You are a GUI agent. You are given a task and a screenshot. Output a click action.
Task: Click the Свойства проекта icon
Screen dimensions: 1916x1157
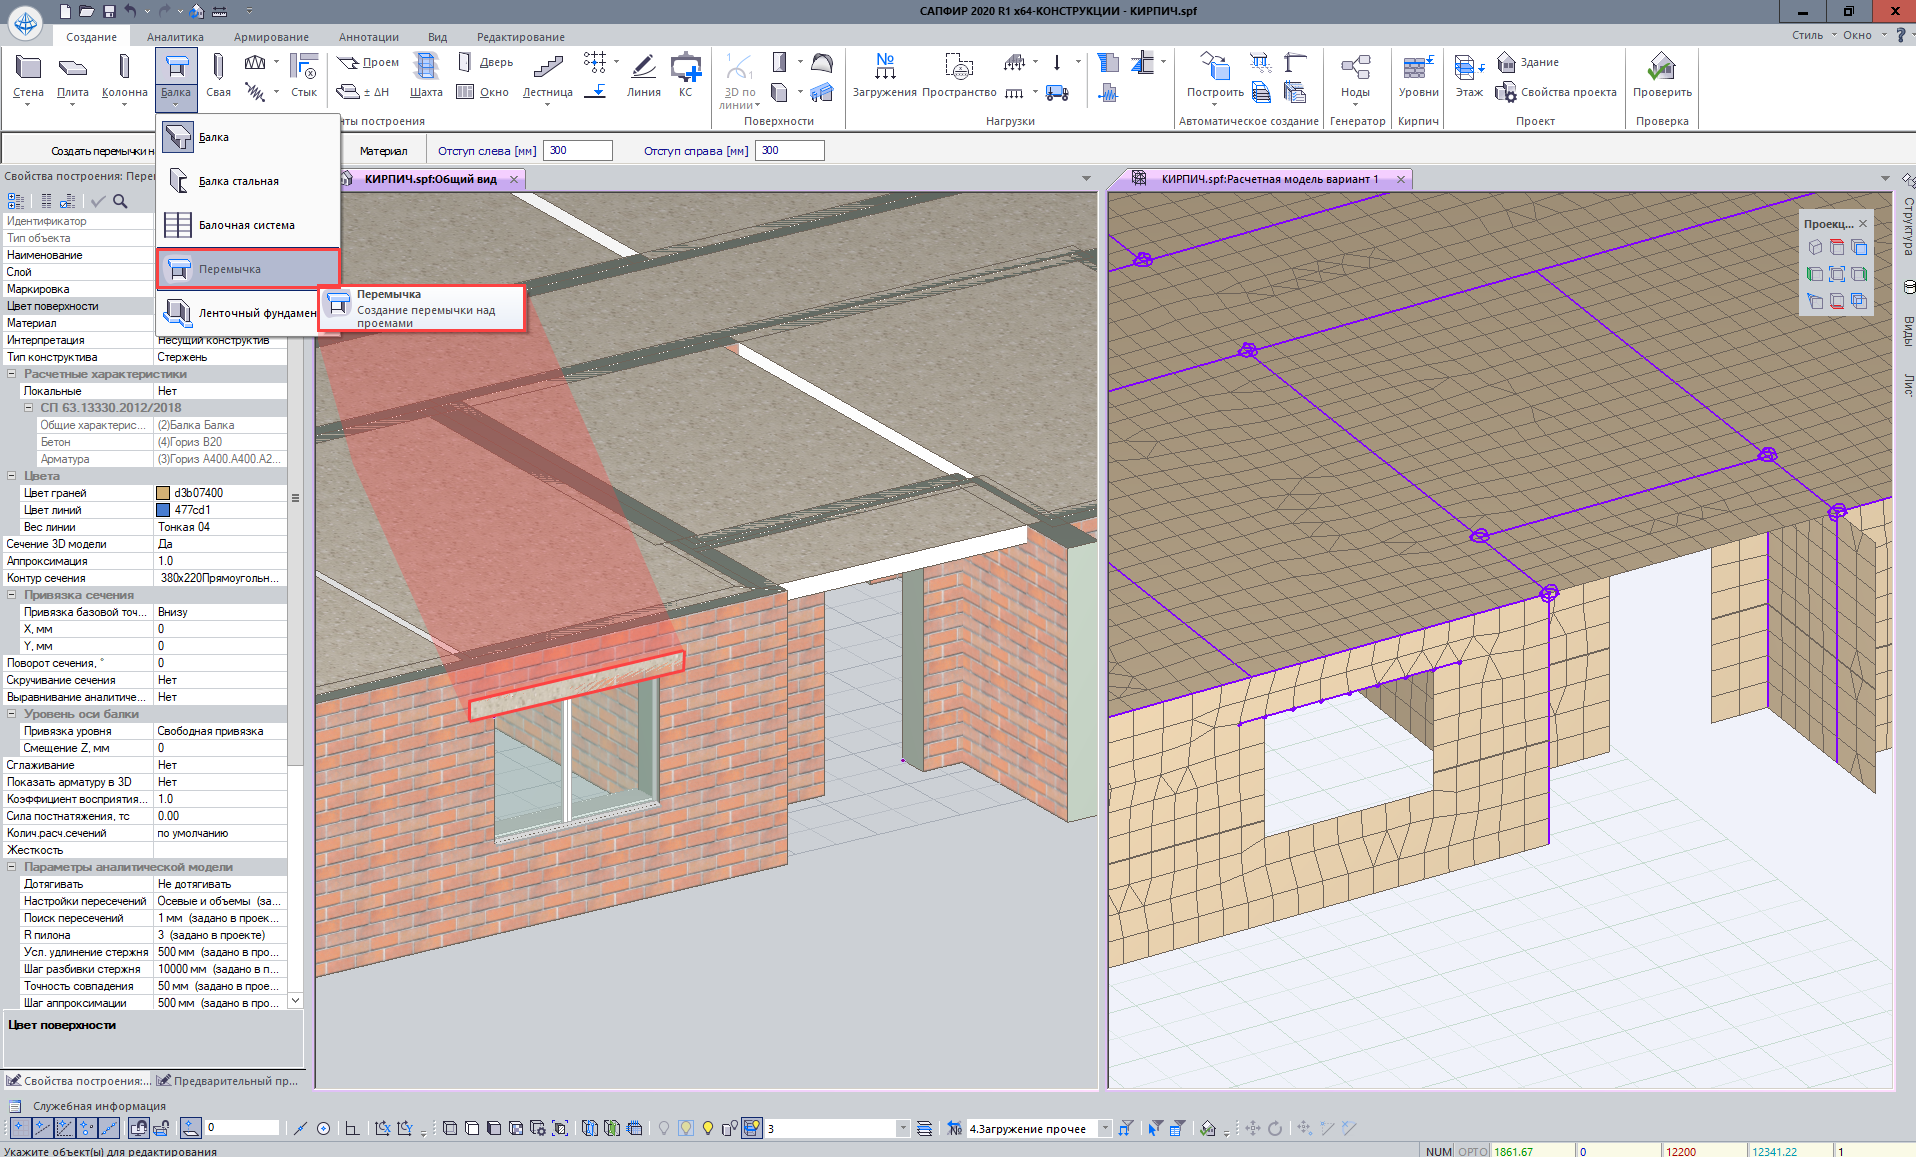click(1505, 92)
